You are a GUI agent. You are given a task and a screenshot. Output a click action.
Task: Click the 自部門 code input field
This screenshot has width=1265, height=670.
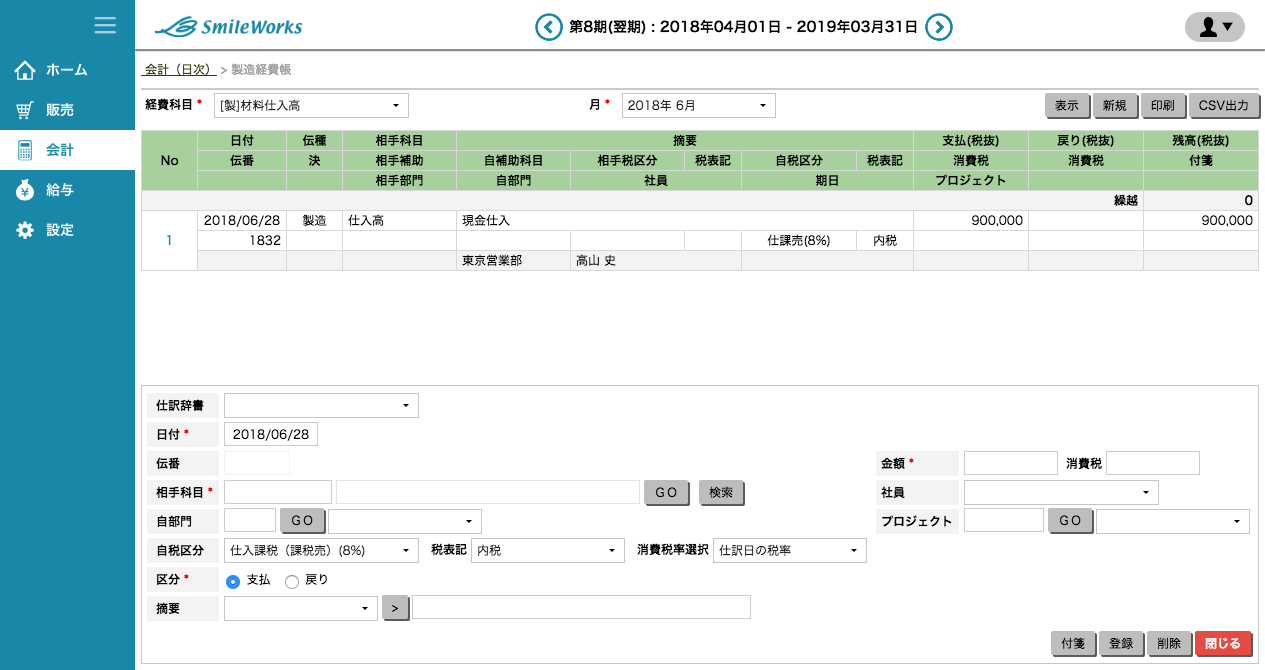250,521
